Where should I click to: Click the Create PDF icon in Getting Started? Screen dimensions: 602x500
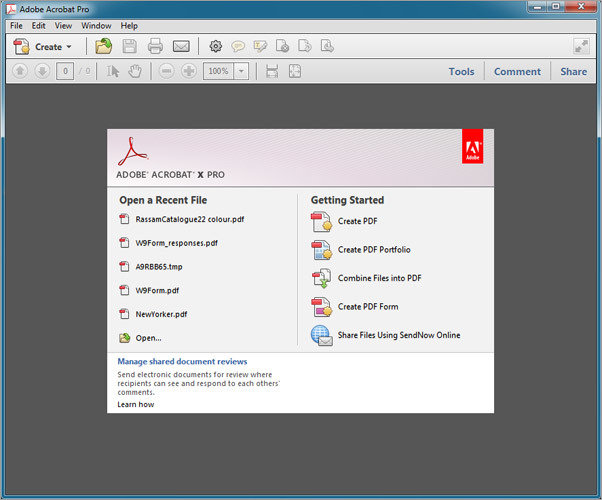point(321,222)
